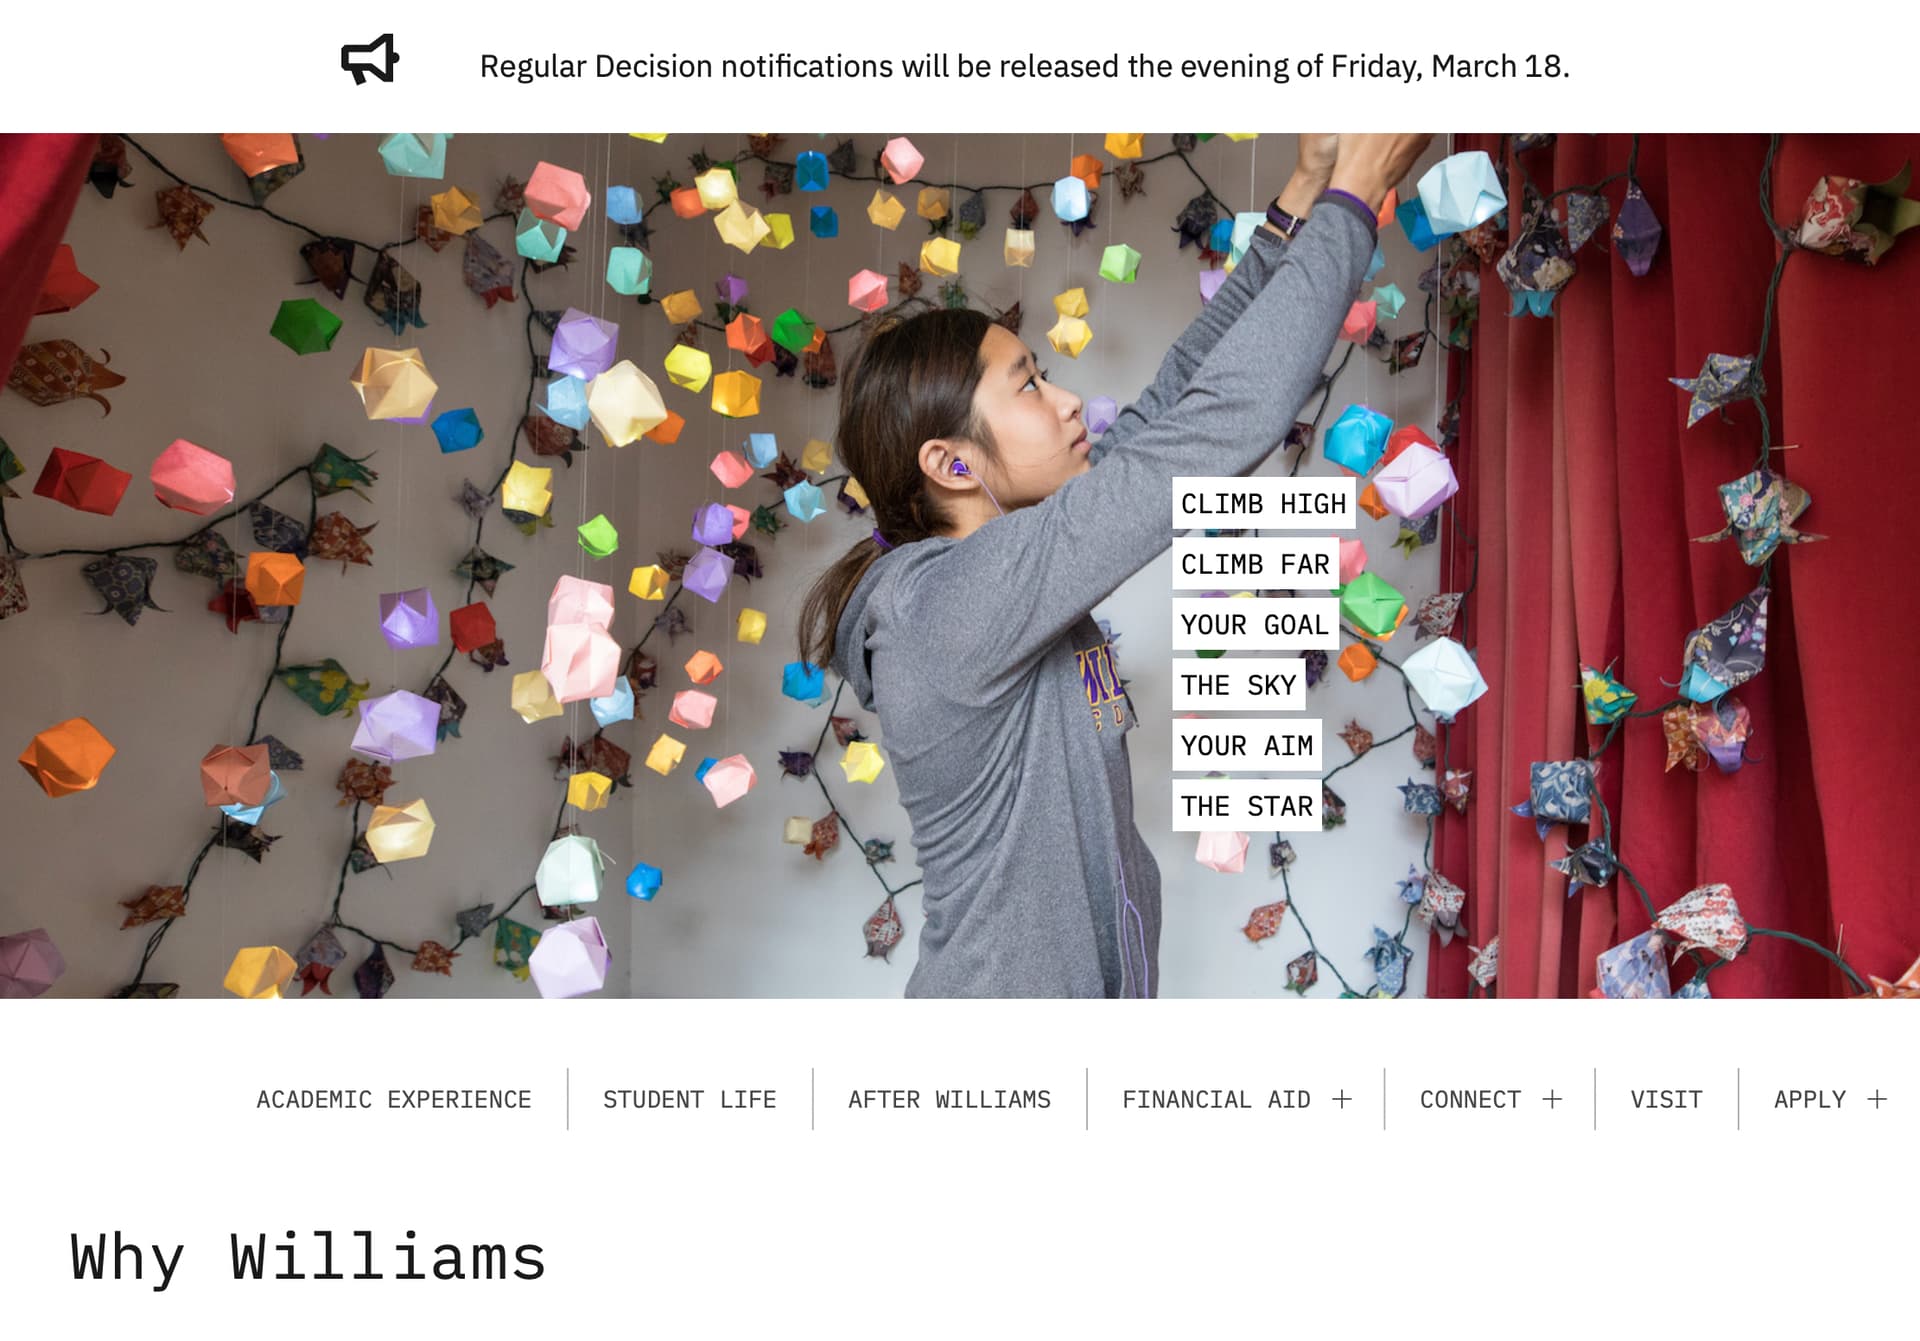This screenshot has width=1920, height=1341.
Task: Expand the Connect plus icon
Action: click(1552, 1099)
